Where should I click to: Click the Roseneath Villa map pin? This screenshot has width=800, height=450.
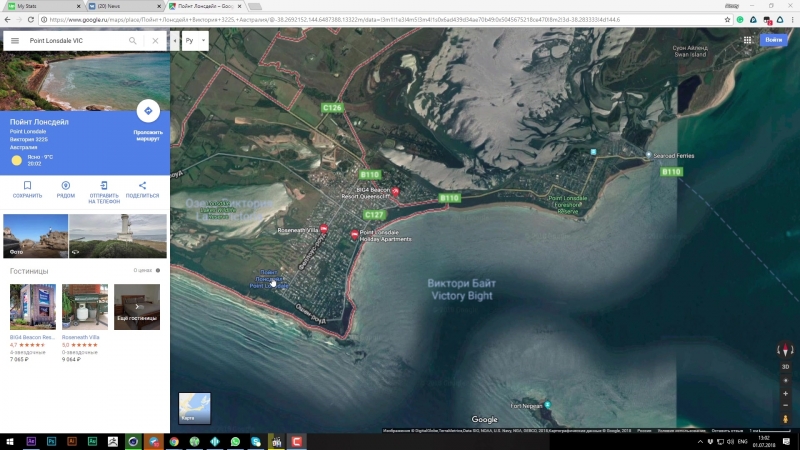323,229
